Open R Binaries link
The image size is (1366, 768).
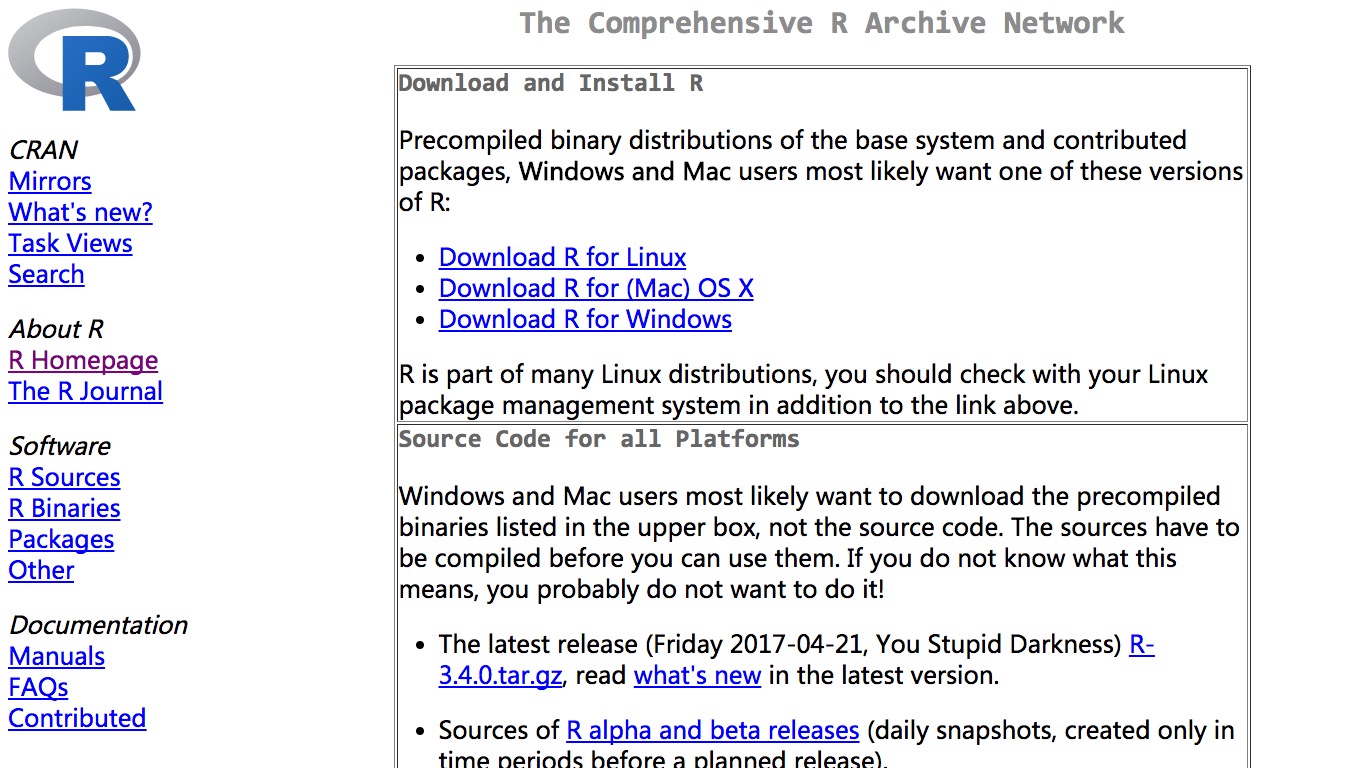64,508
